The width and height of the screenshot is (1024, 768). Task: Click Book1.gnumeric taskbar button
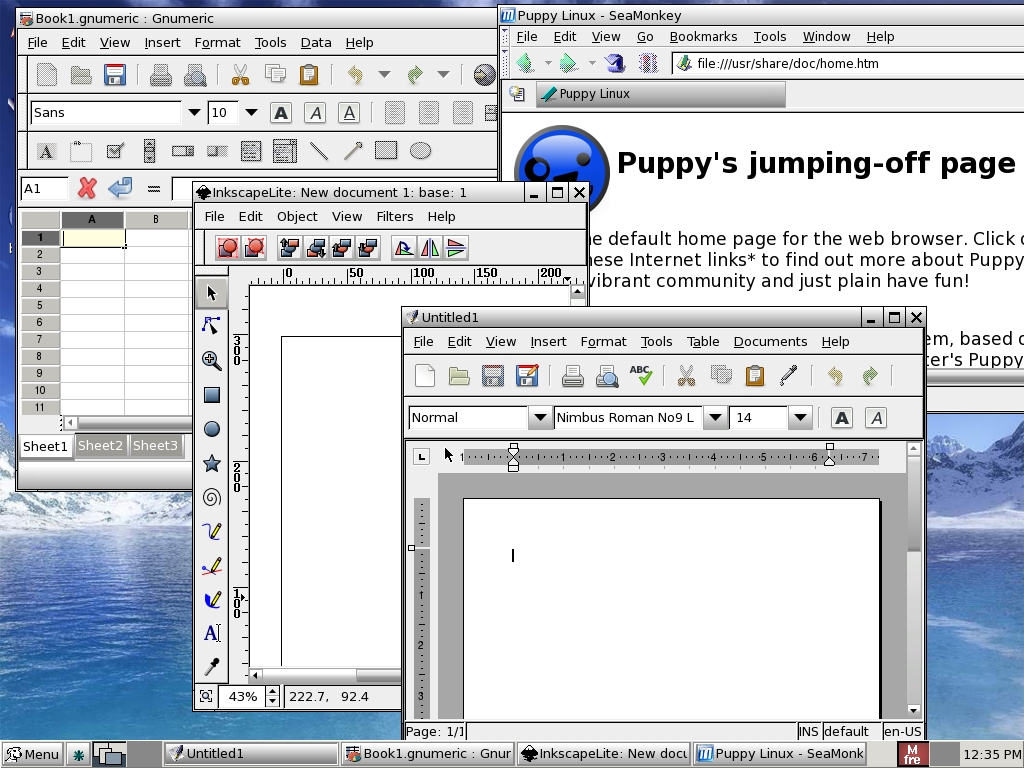coord(428,754)
